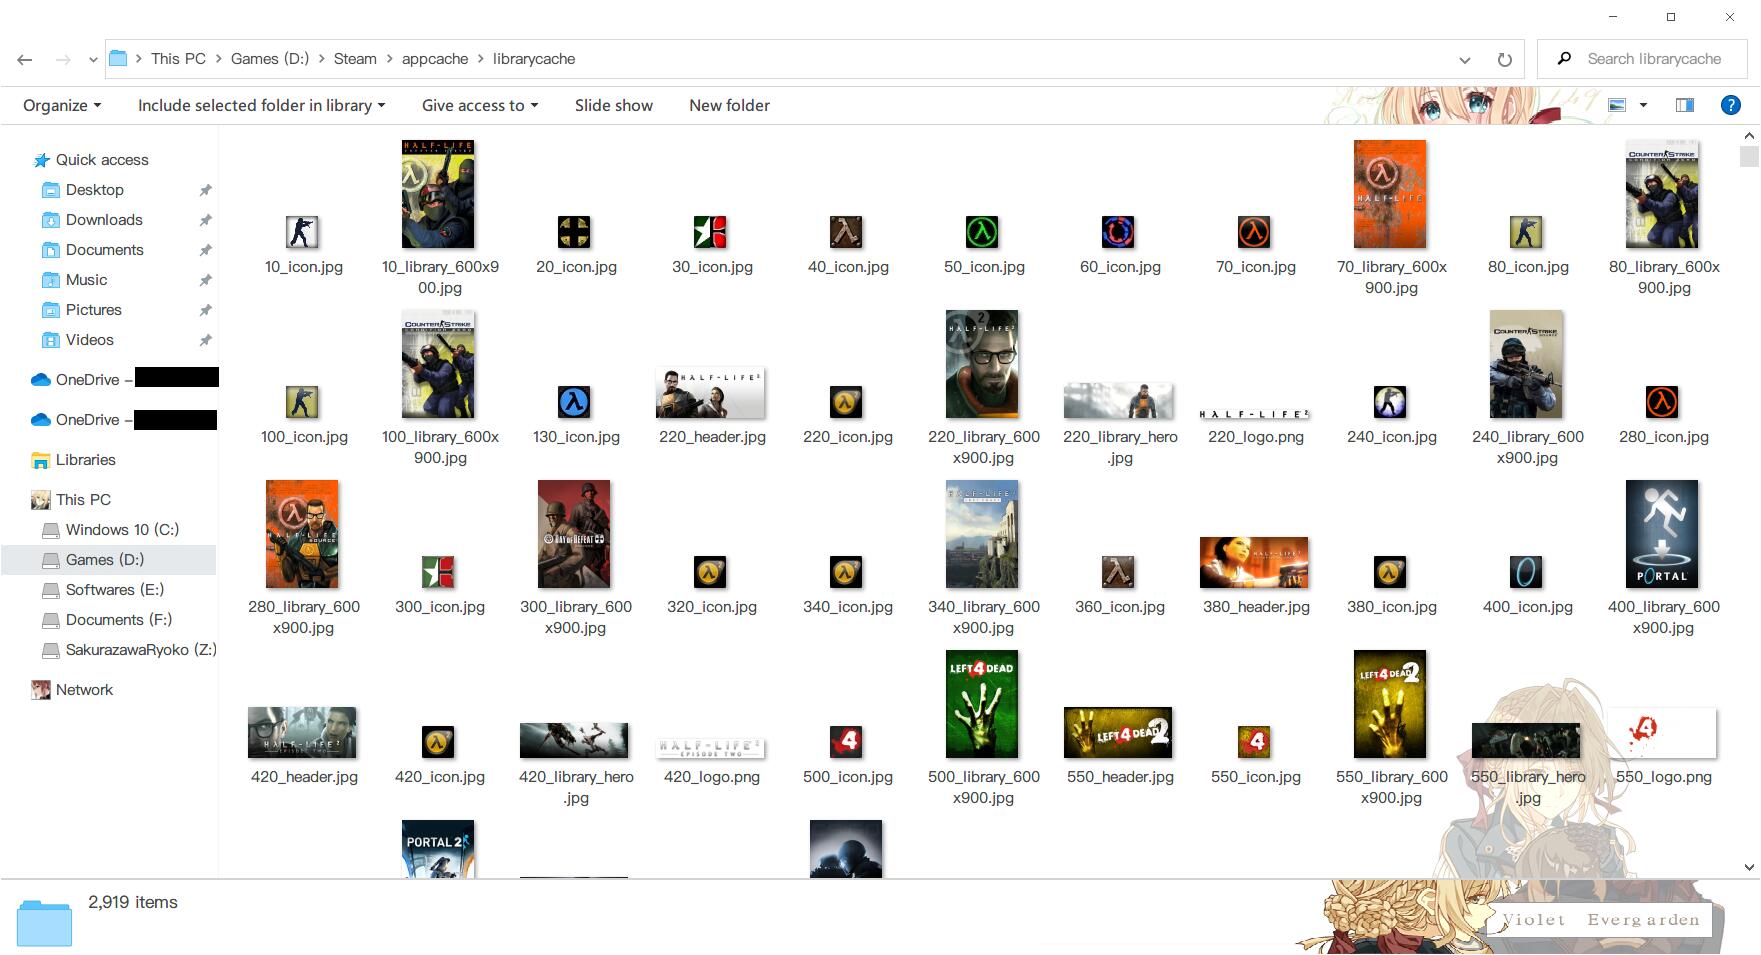The height and width of the screenshot is (955, 1761).
Task: Click the scrollbar up arrow
Action: 1749,135
